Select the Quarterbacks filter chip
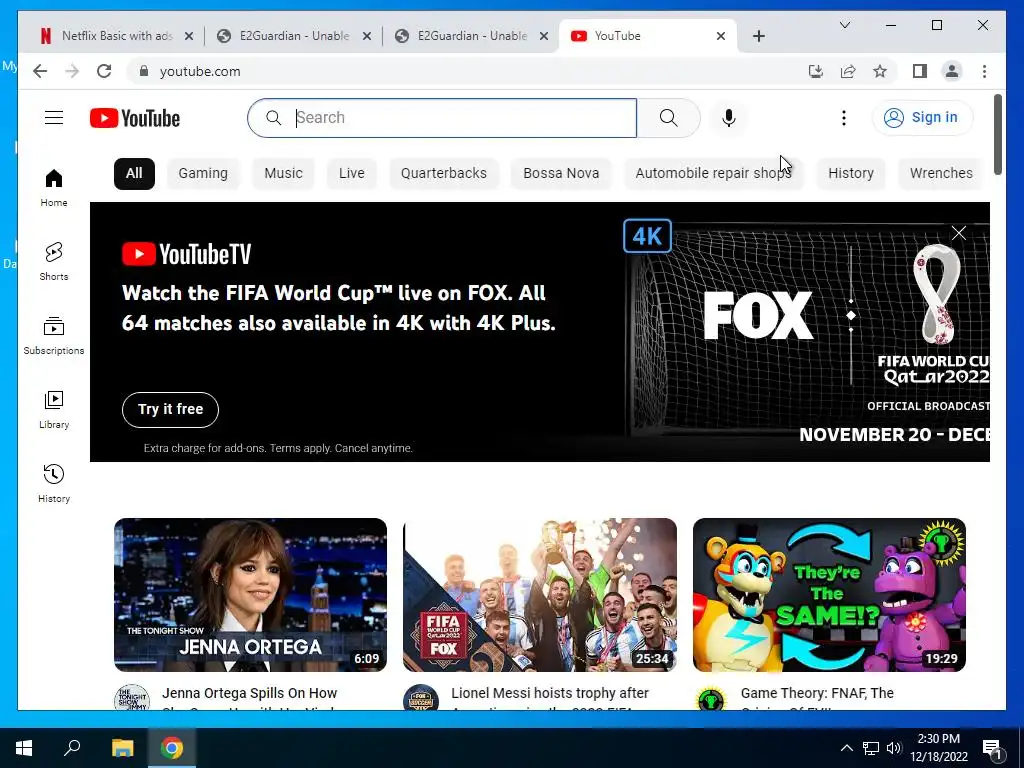Image resolution: width=1024 pixels, height=768 pixels. (x=443, y=174)
